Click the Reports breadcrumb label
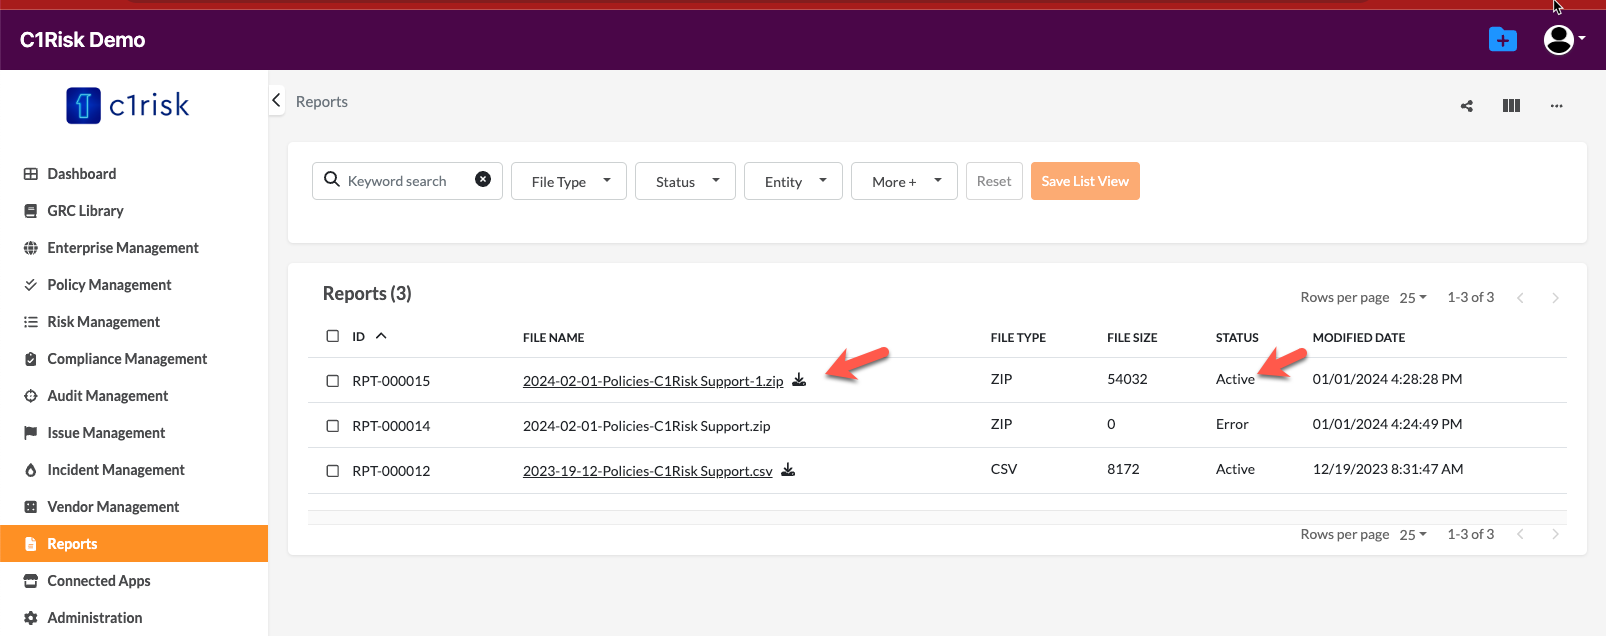The image size is (1606, 636). (x=322, y=102)
